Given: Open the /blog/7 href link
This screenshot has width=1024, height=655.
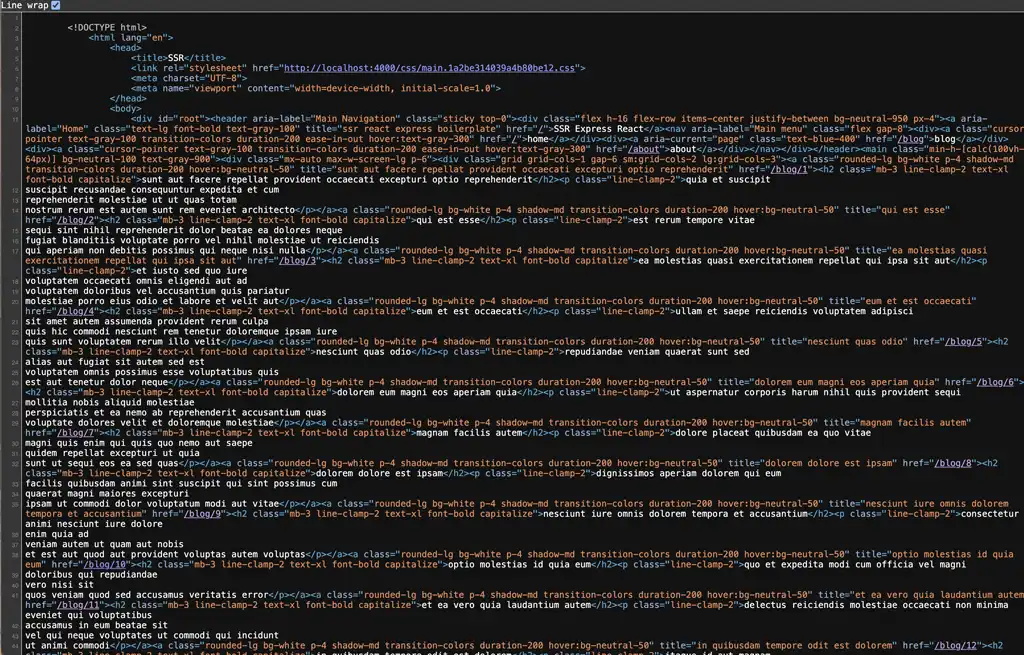Looking at the screenshot, I should click(75, 433).
